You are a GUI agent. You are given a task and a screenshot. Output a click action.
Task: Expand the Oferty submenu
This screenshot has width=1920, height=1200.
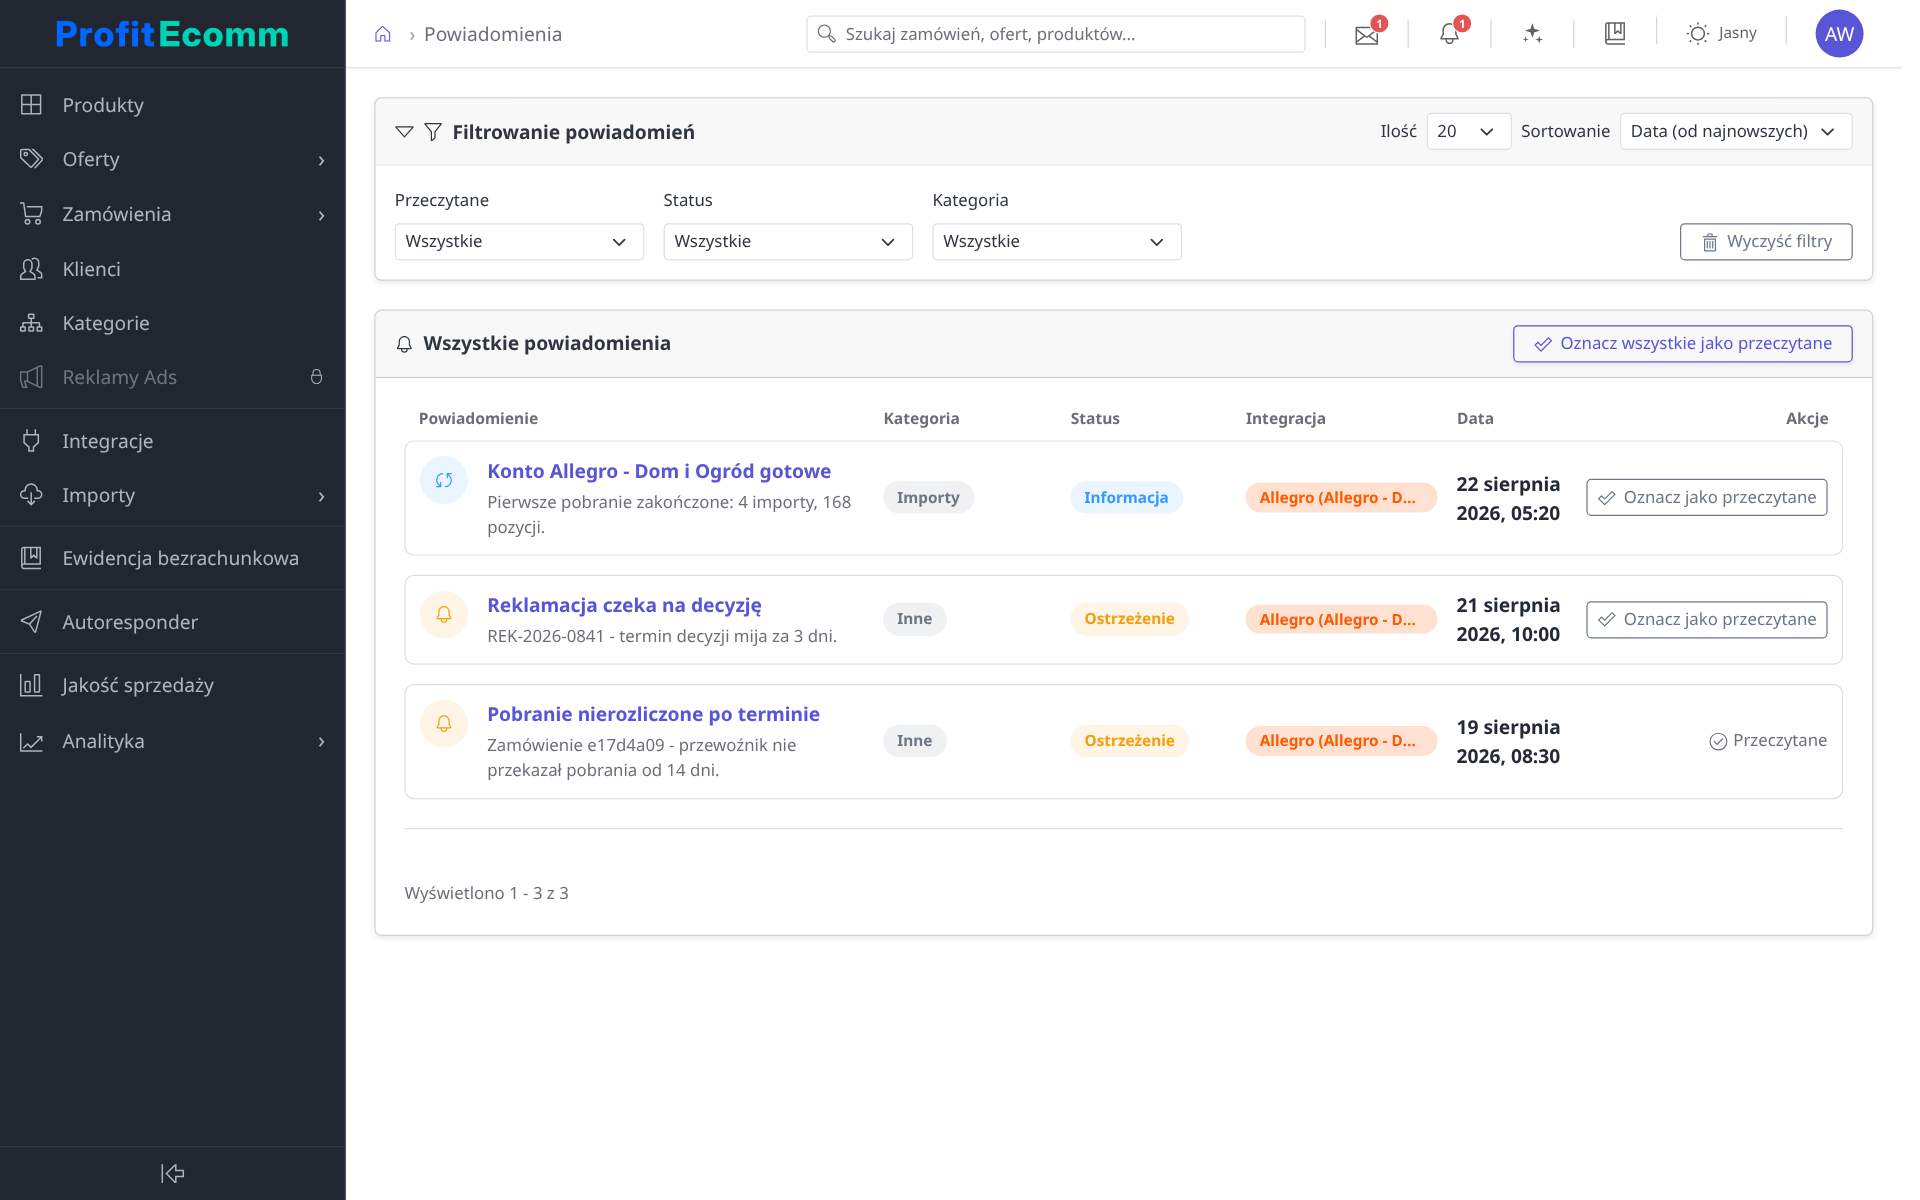point(321,160)
